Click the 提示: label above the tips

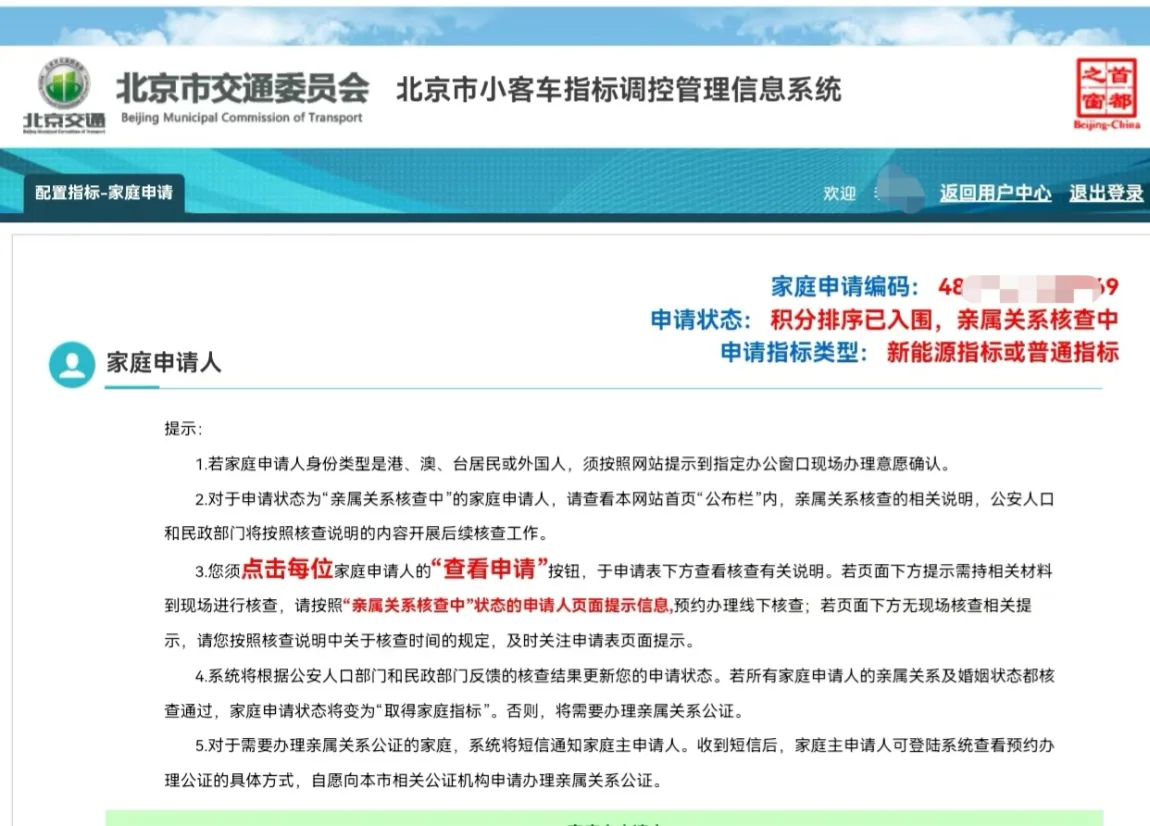(x=183, y=429)
